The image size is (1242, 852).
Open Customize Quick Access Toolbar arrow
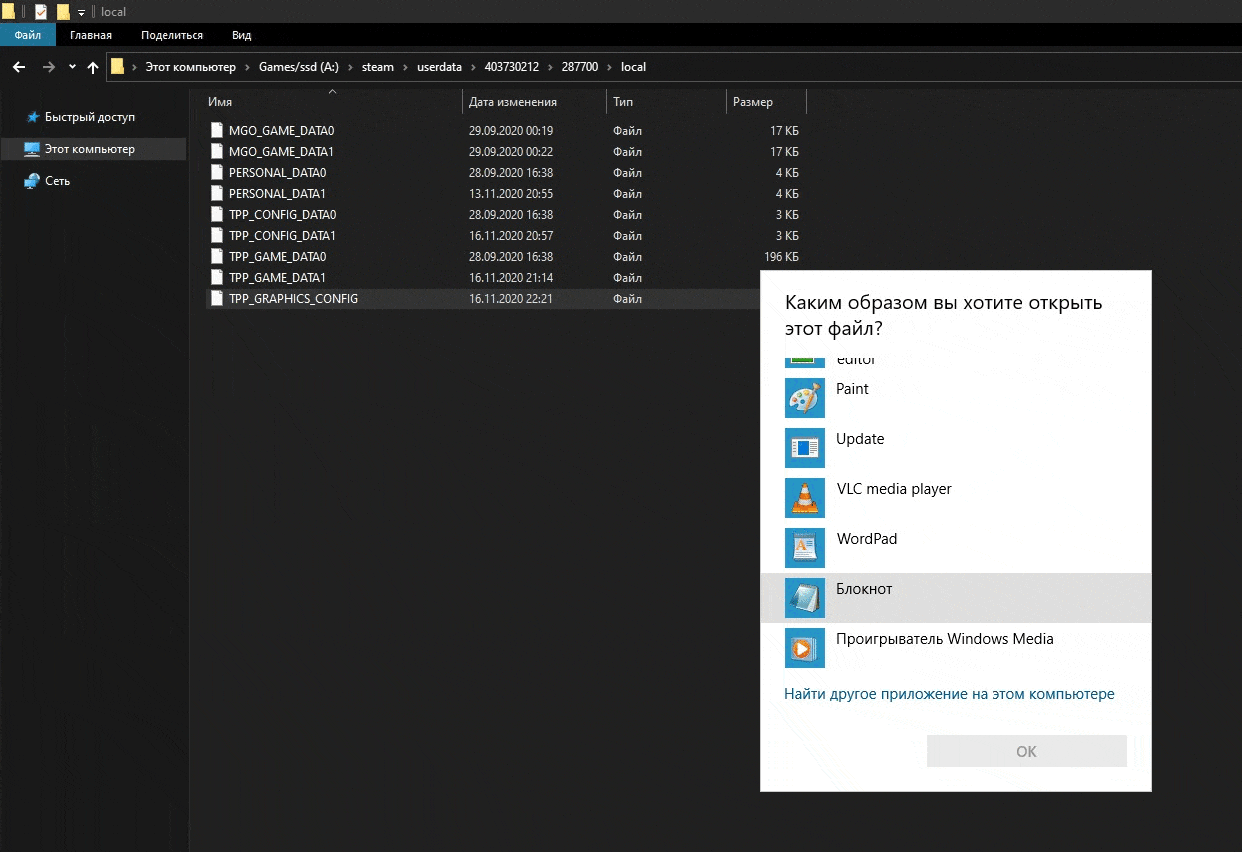point(81,13)
